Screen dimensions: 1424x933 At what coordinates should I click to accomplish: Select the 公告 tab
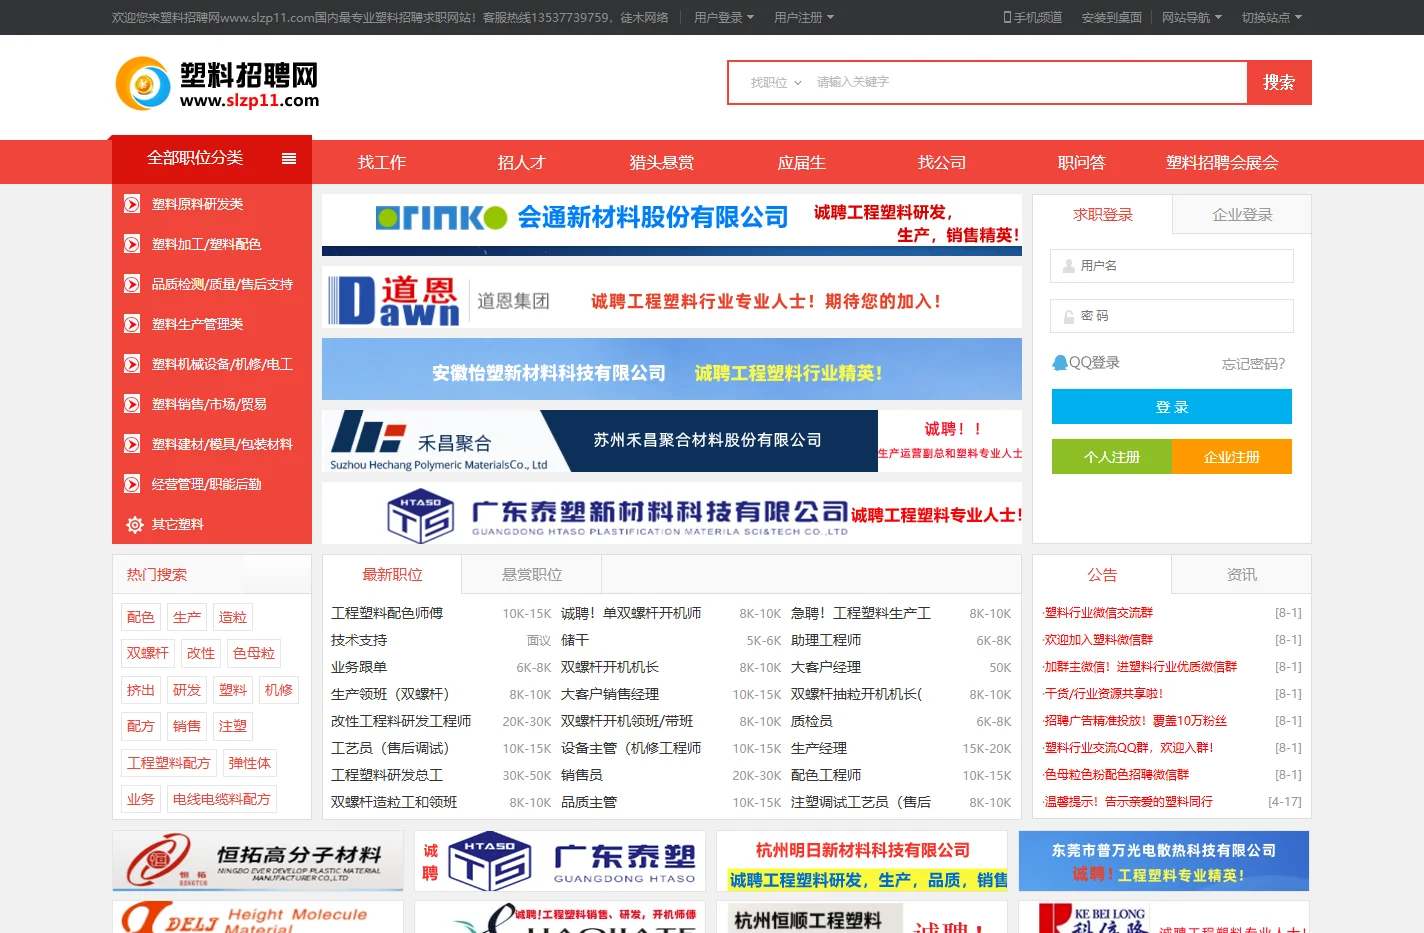pos(1102,575)
